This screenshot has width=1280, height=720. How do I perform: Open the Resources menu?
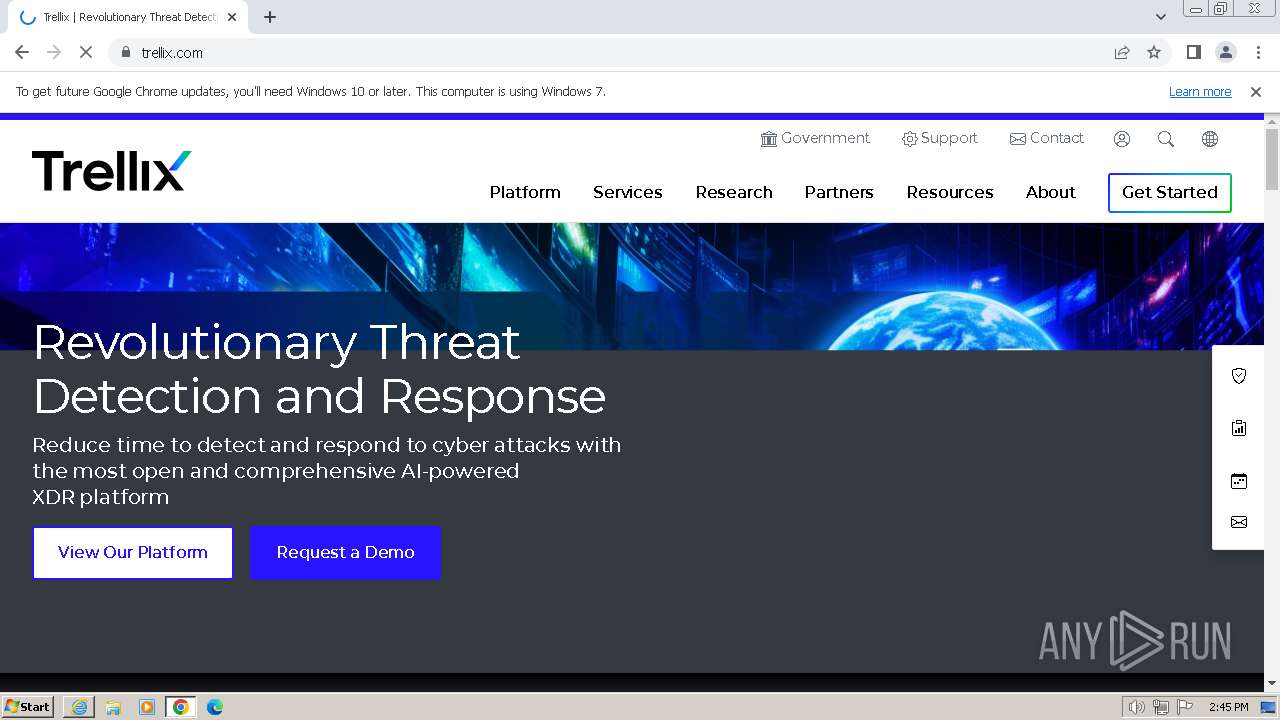[950, 192]
